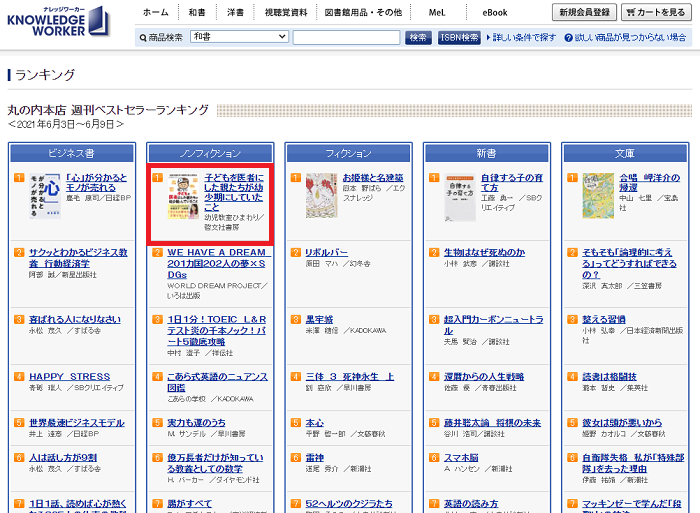
Task: Open 子どもを医者にした親たちが幼少期にしていたこと link
Action: click(234, 192)
